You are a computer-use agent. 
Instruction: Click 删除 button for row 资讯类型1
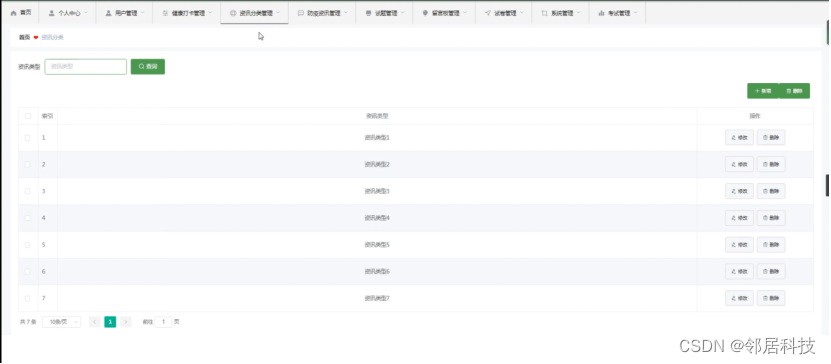(x=771, y=138)
